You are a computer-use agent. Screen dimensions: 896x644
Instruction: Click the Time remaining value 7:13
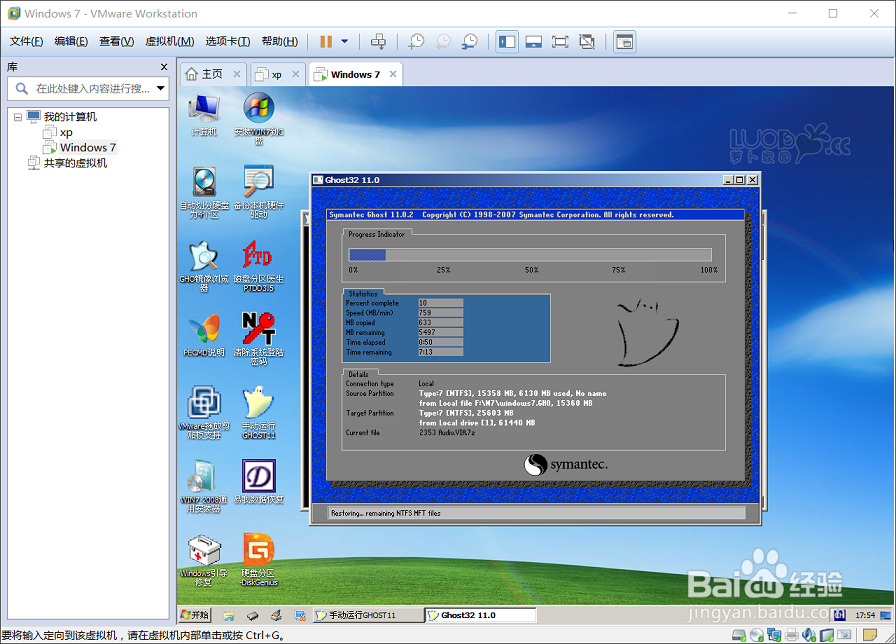pyautogui.click(x=440, y=352)
